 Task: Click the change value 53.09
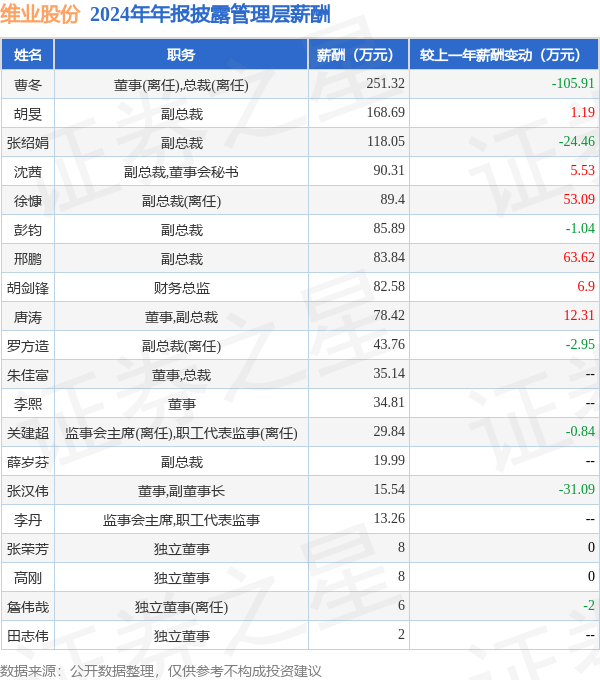[579, 199]
